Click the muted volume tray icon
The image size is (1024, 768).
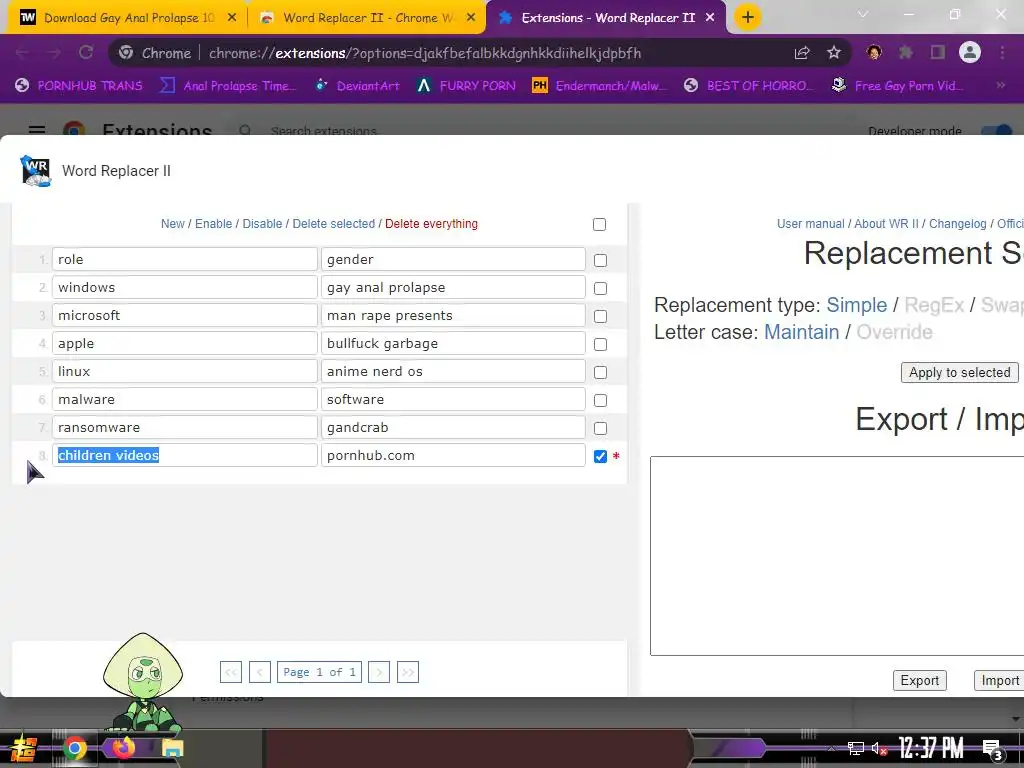tap(880, 748)
